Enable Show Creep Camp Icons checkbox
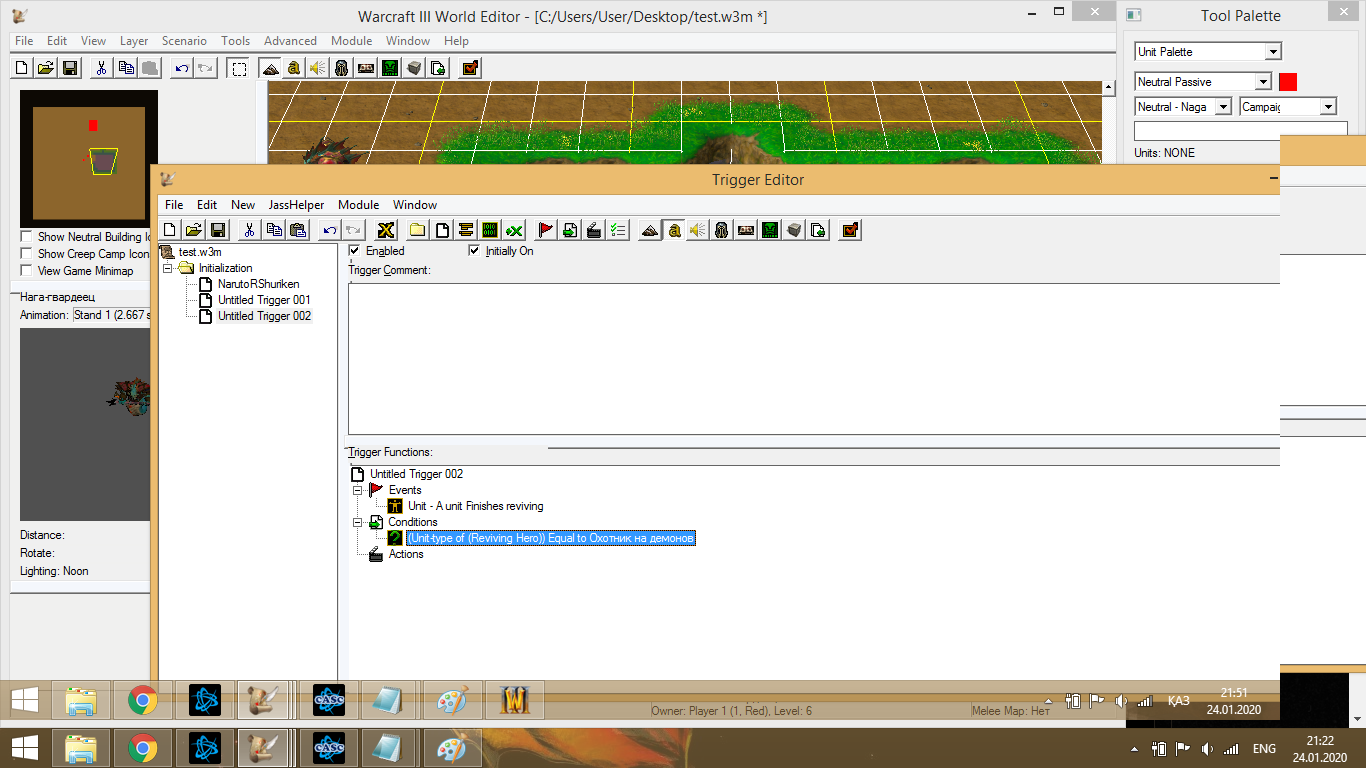Screen dimensions: 1366x768 coord(26,254)
